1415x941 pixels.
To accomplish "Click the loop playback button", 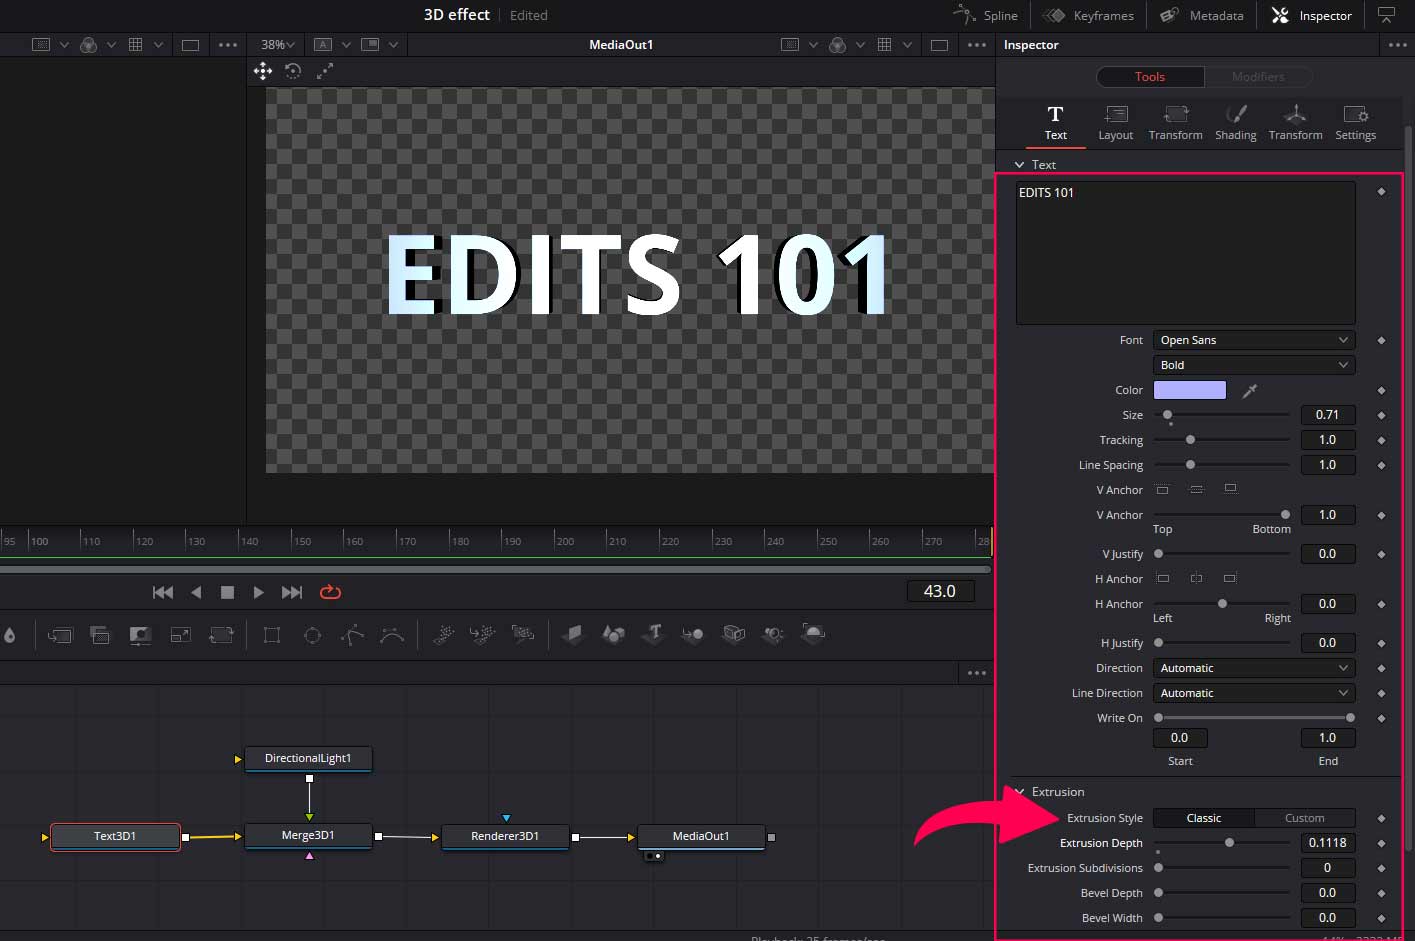I will (330, 592).
